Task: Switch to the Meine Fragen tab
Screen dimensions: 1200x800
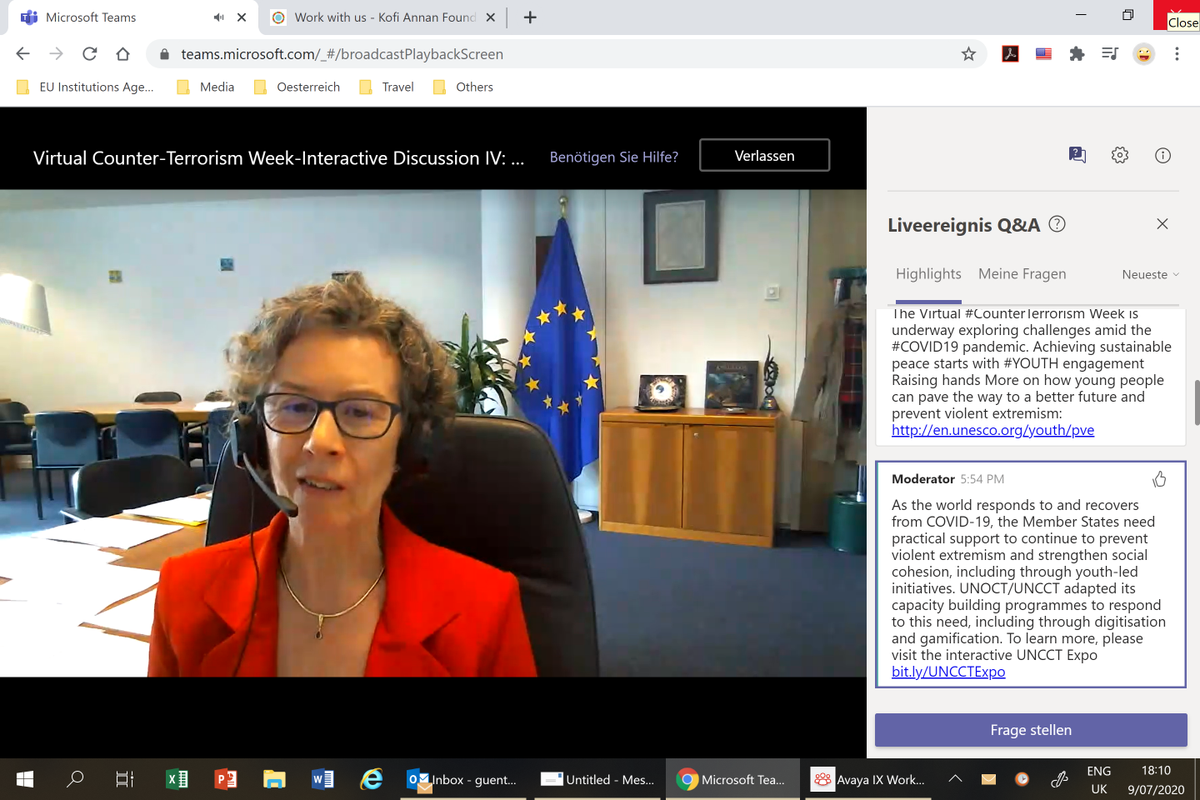Action: (x=1022, y=274)
